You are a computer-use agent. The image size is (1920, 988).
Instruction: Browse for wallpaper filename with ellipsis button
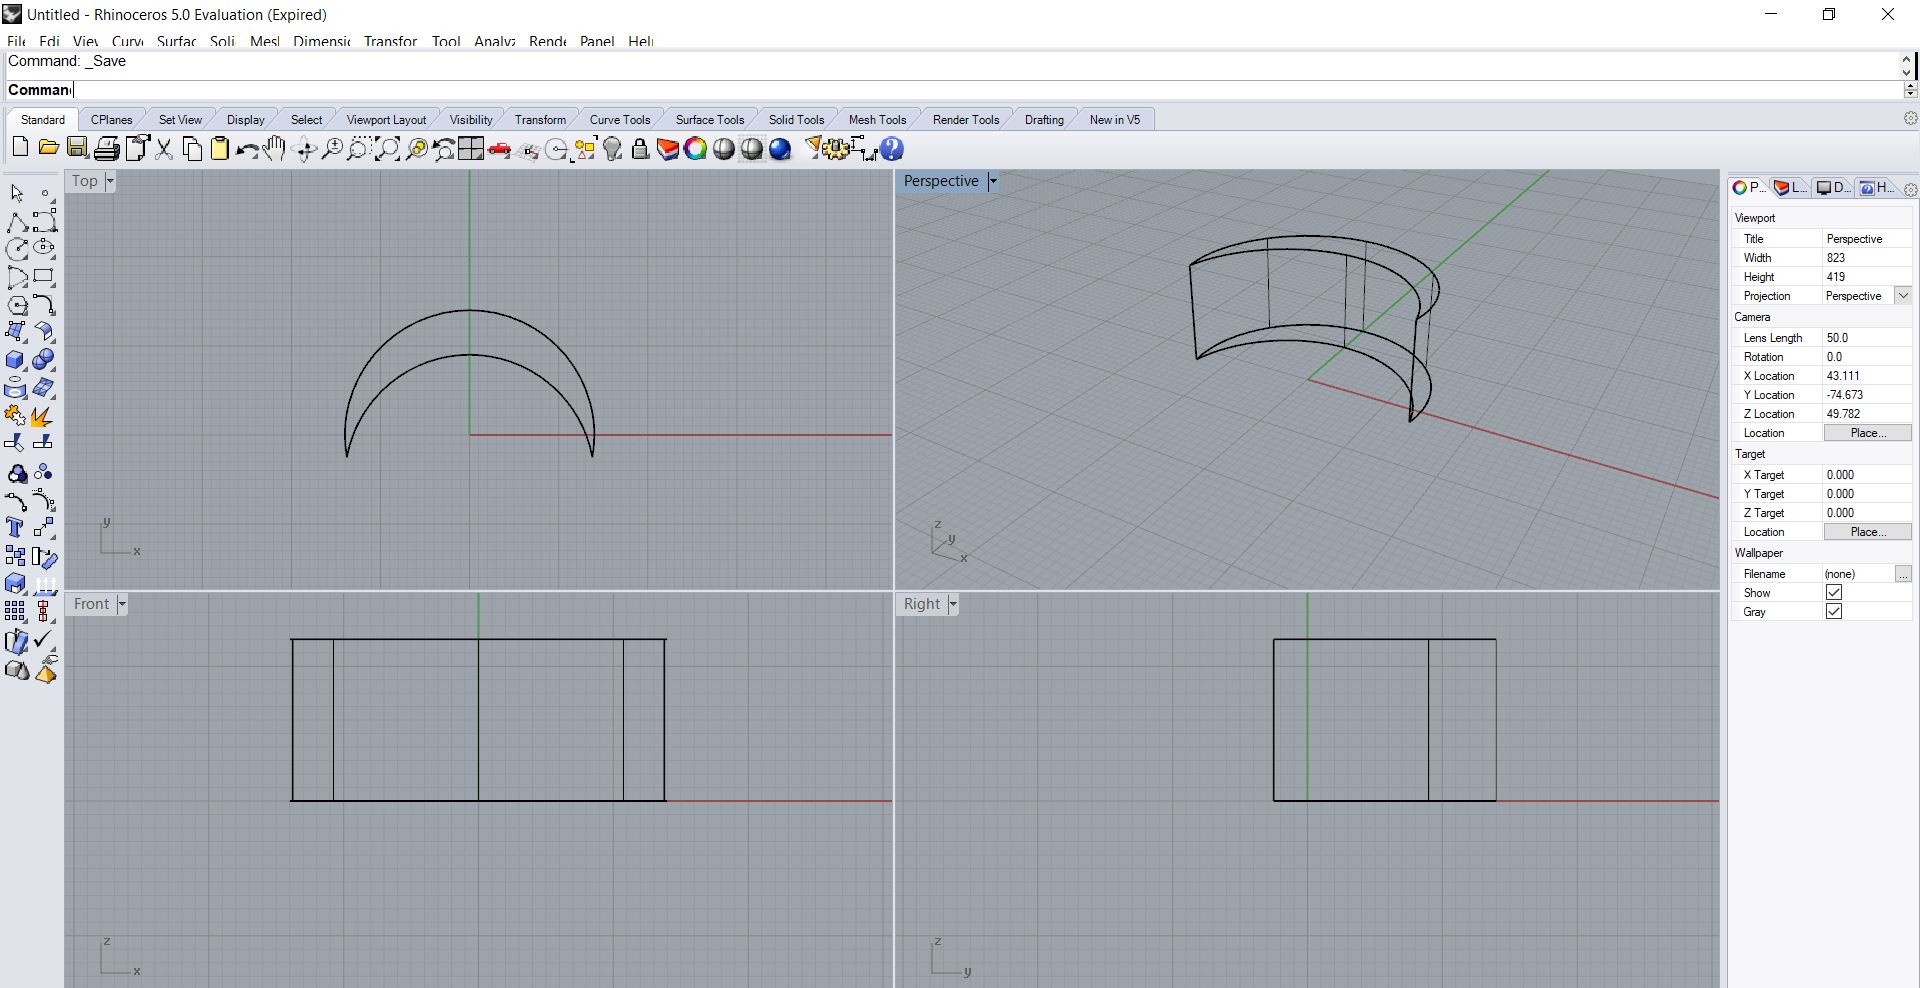tap(1903, 574)
